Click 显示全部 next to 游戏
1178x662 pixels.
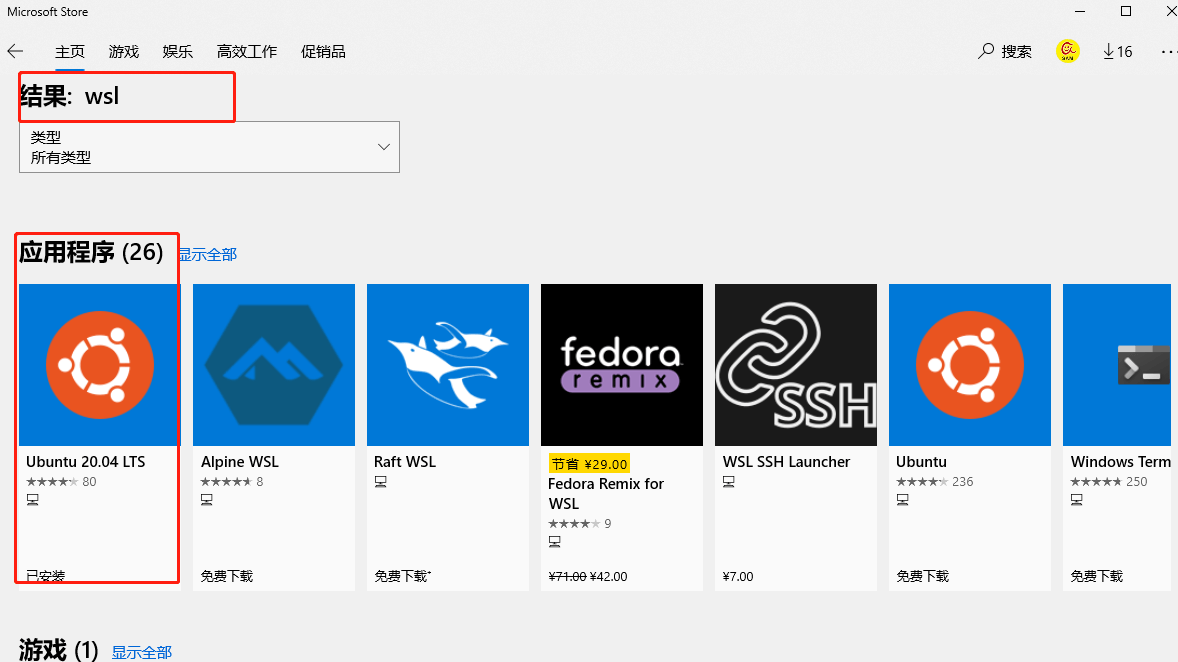point(142,652)
